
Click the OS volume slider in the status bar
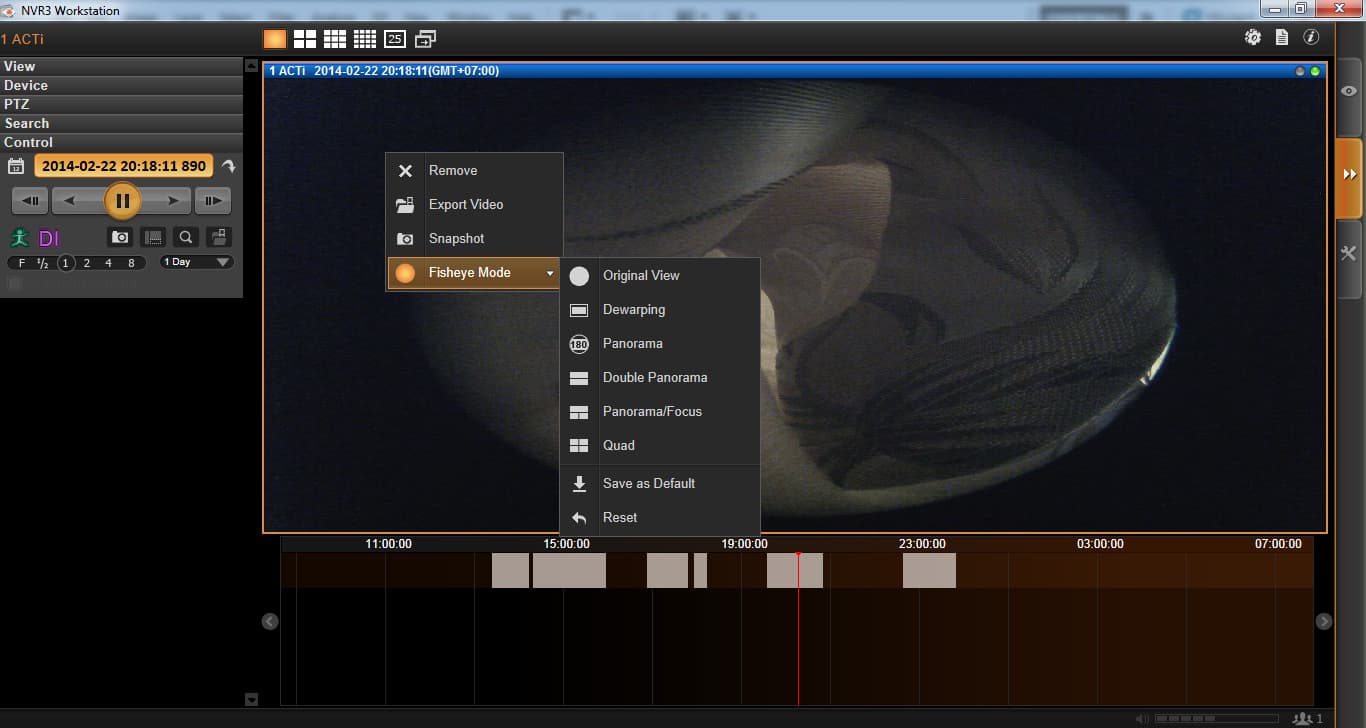[1216, 719]
